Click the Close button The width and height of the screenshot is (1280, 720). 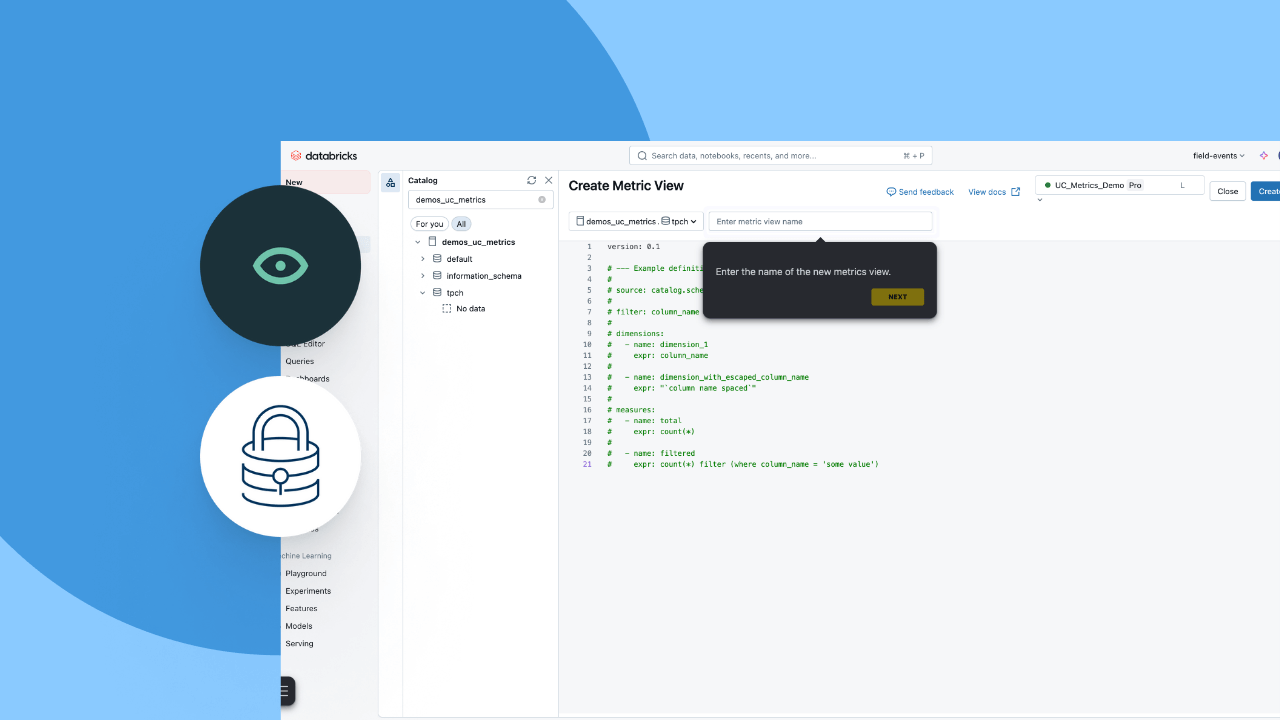[1228, 191]
